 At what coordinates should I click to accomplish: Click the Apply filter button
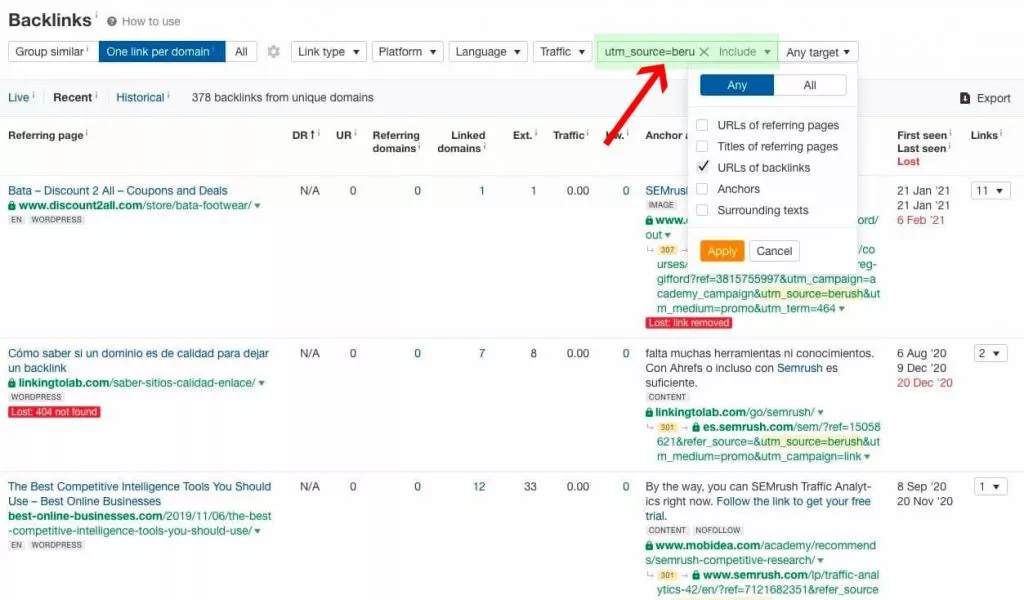point(722,251)
